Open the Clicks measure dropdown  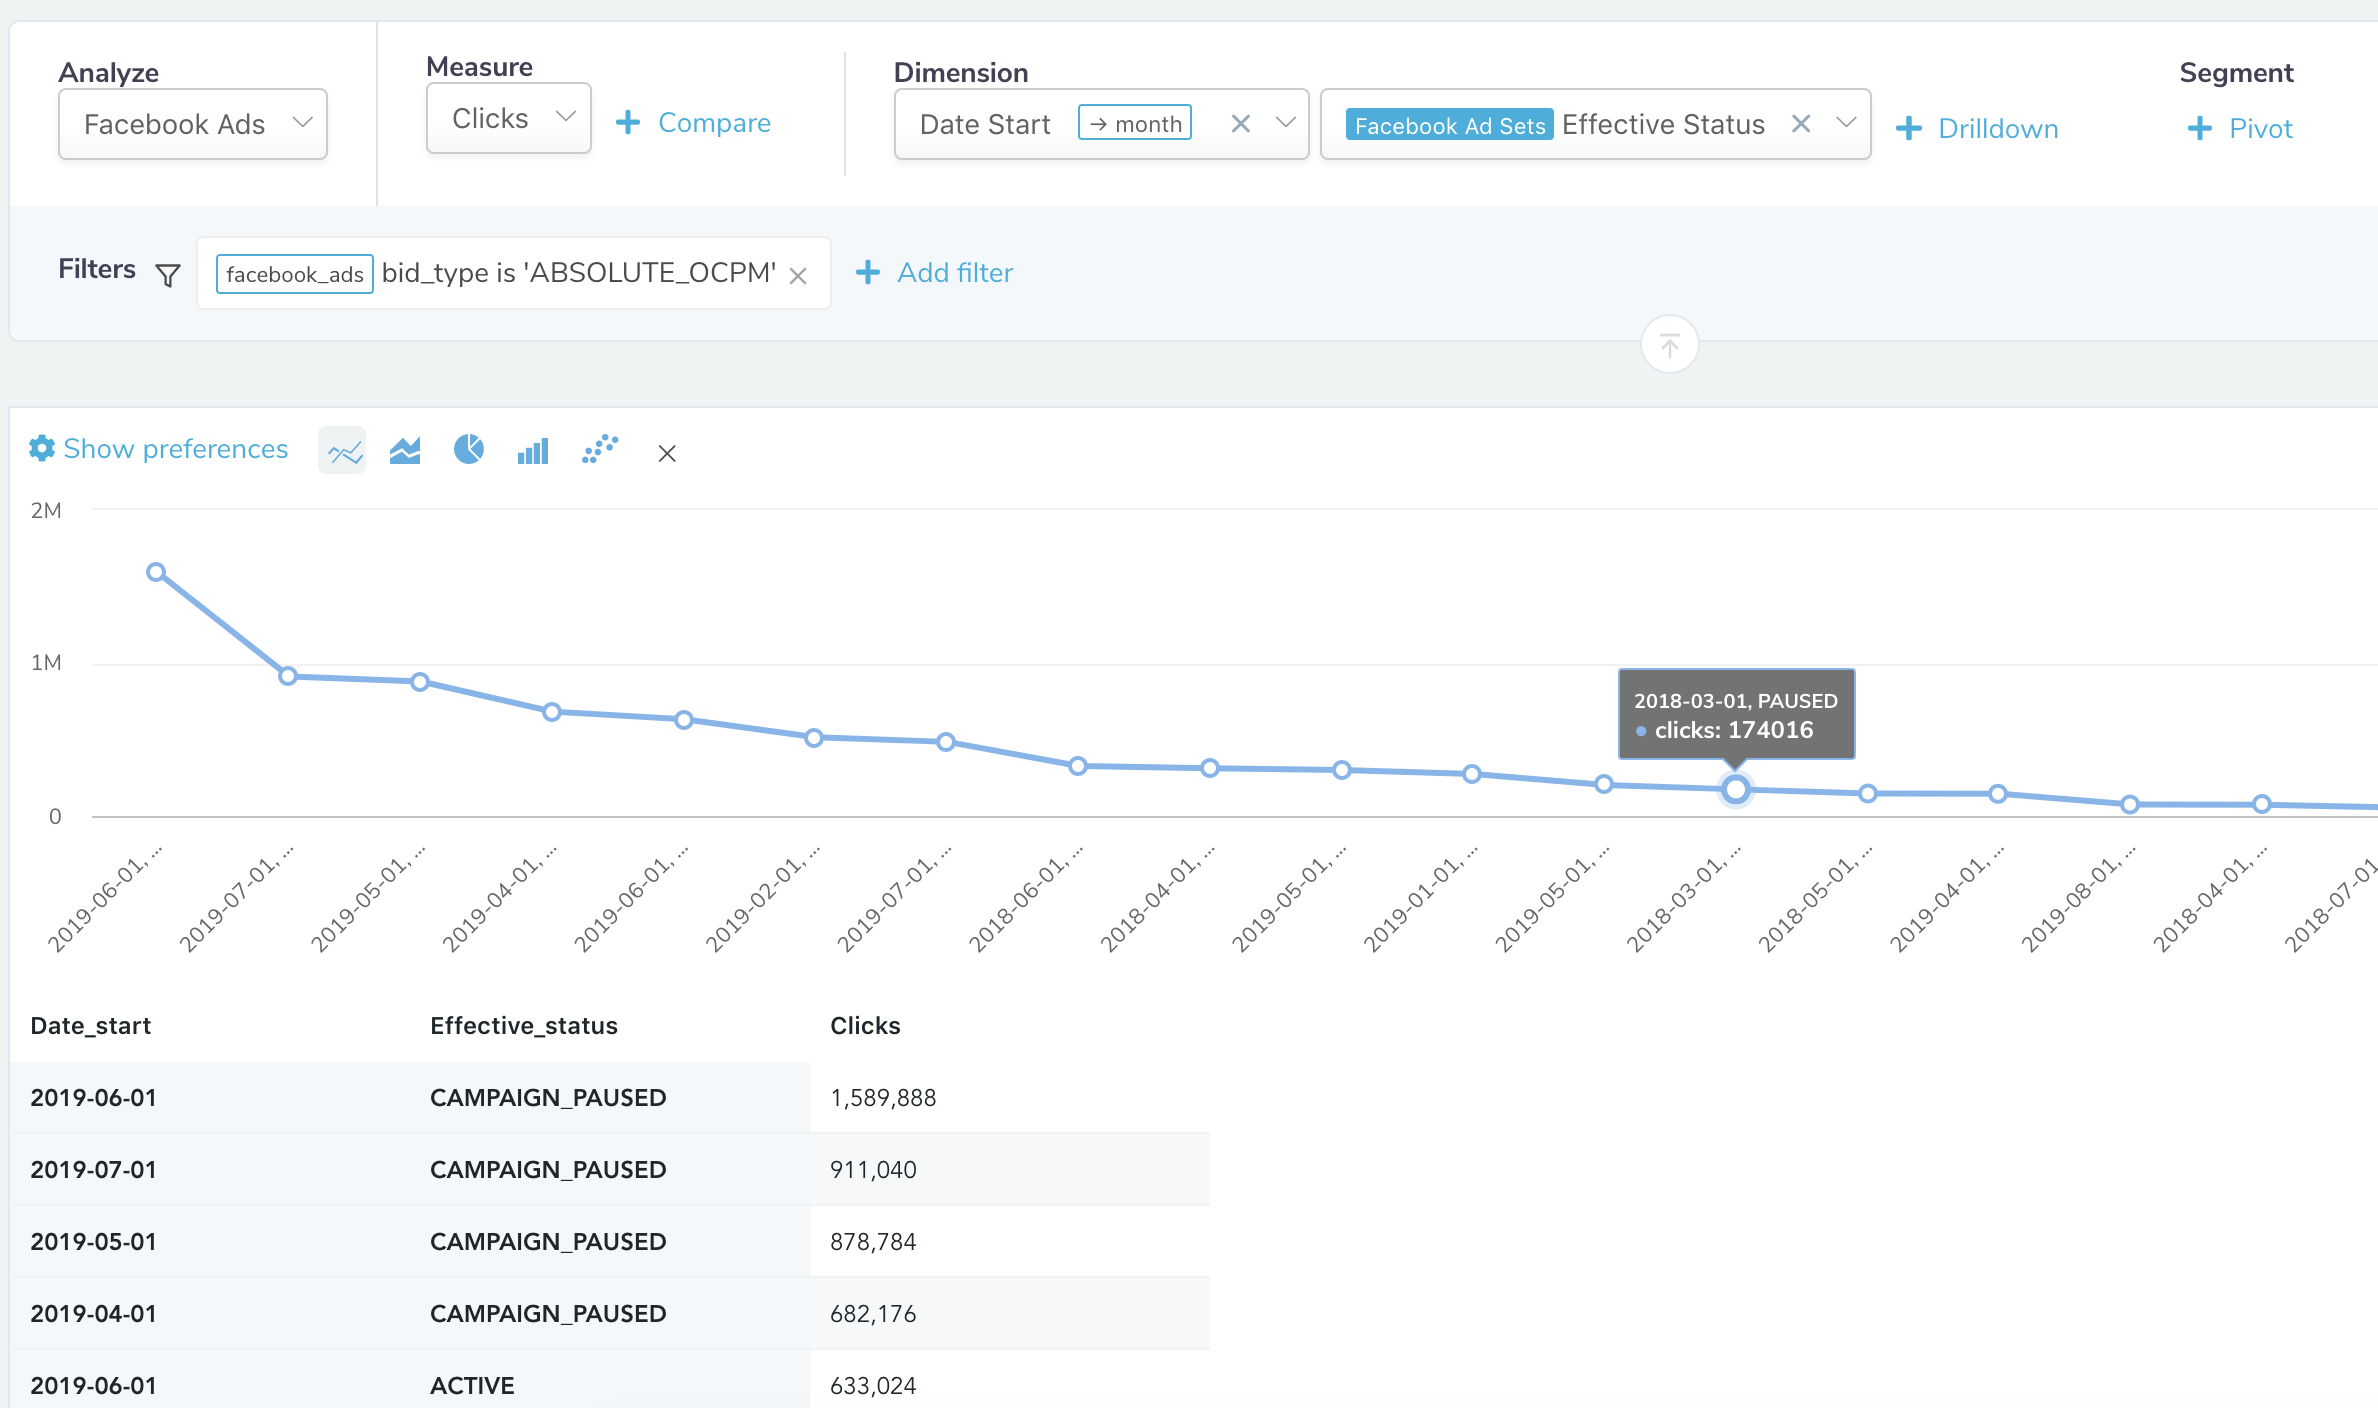[x=509, y=118]
